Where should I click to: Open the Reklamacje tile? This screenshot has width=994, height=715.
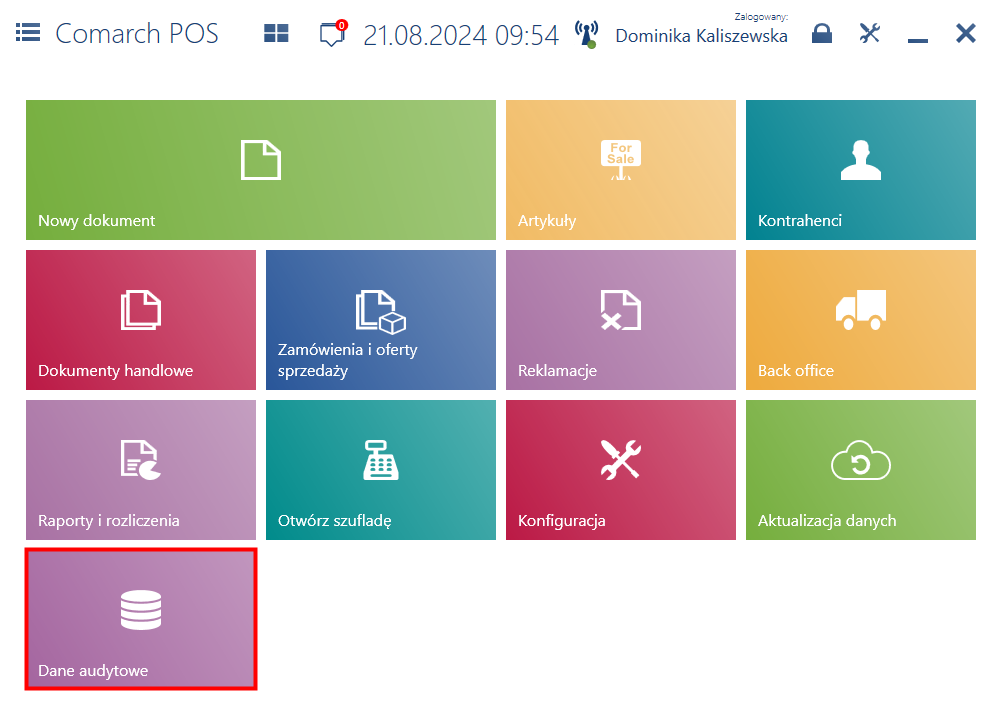pyautogui.click(x=621, y=320)
